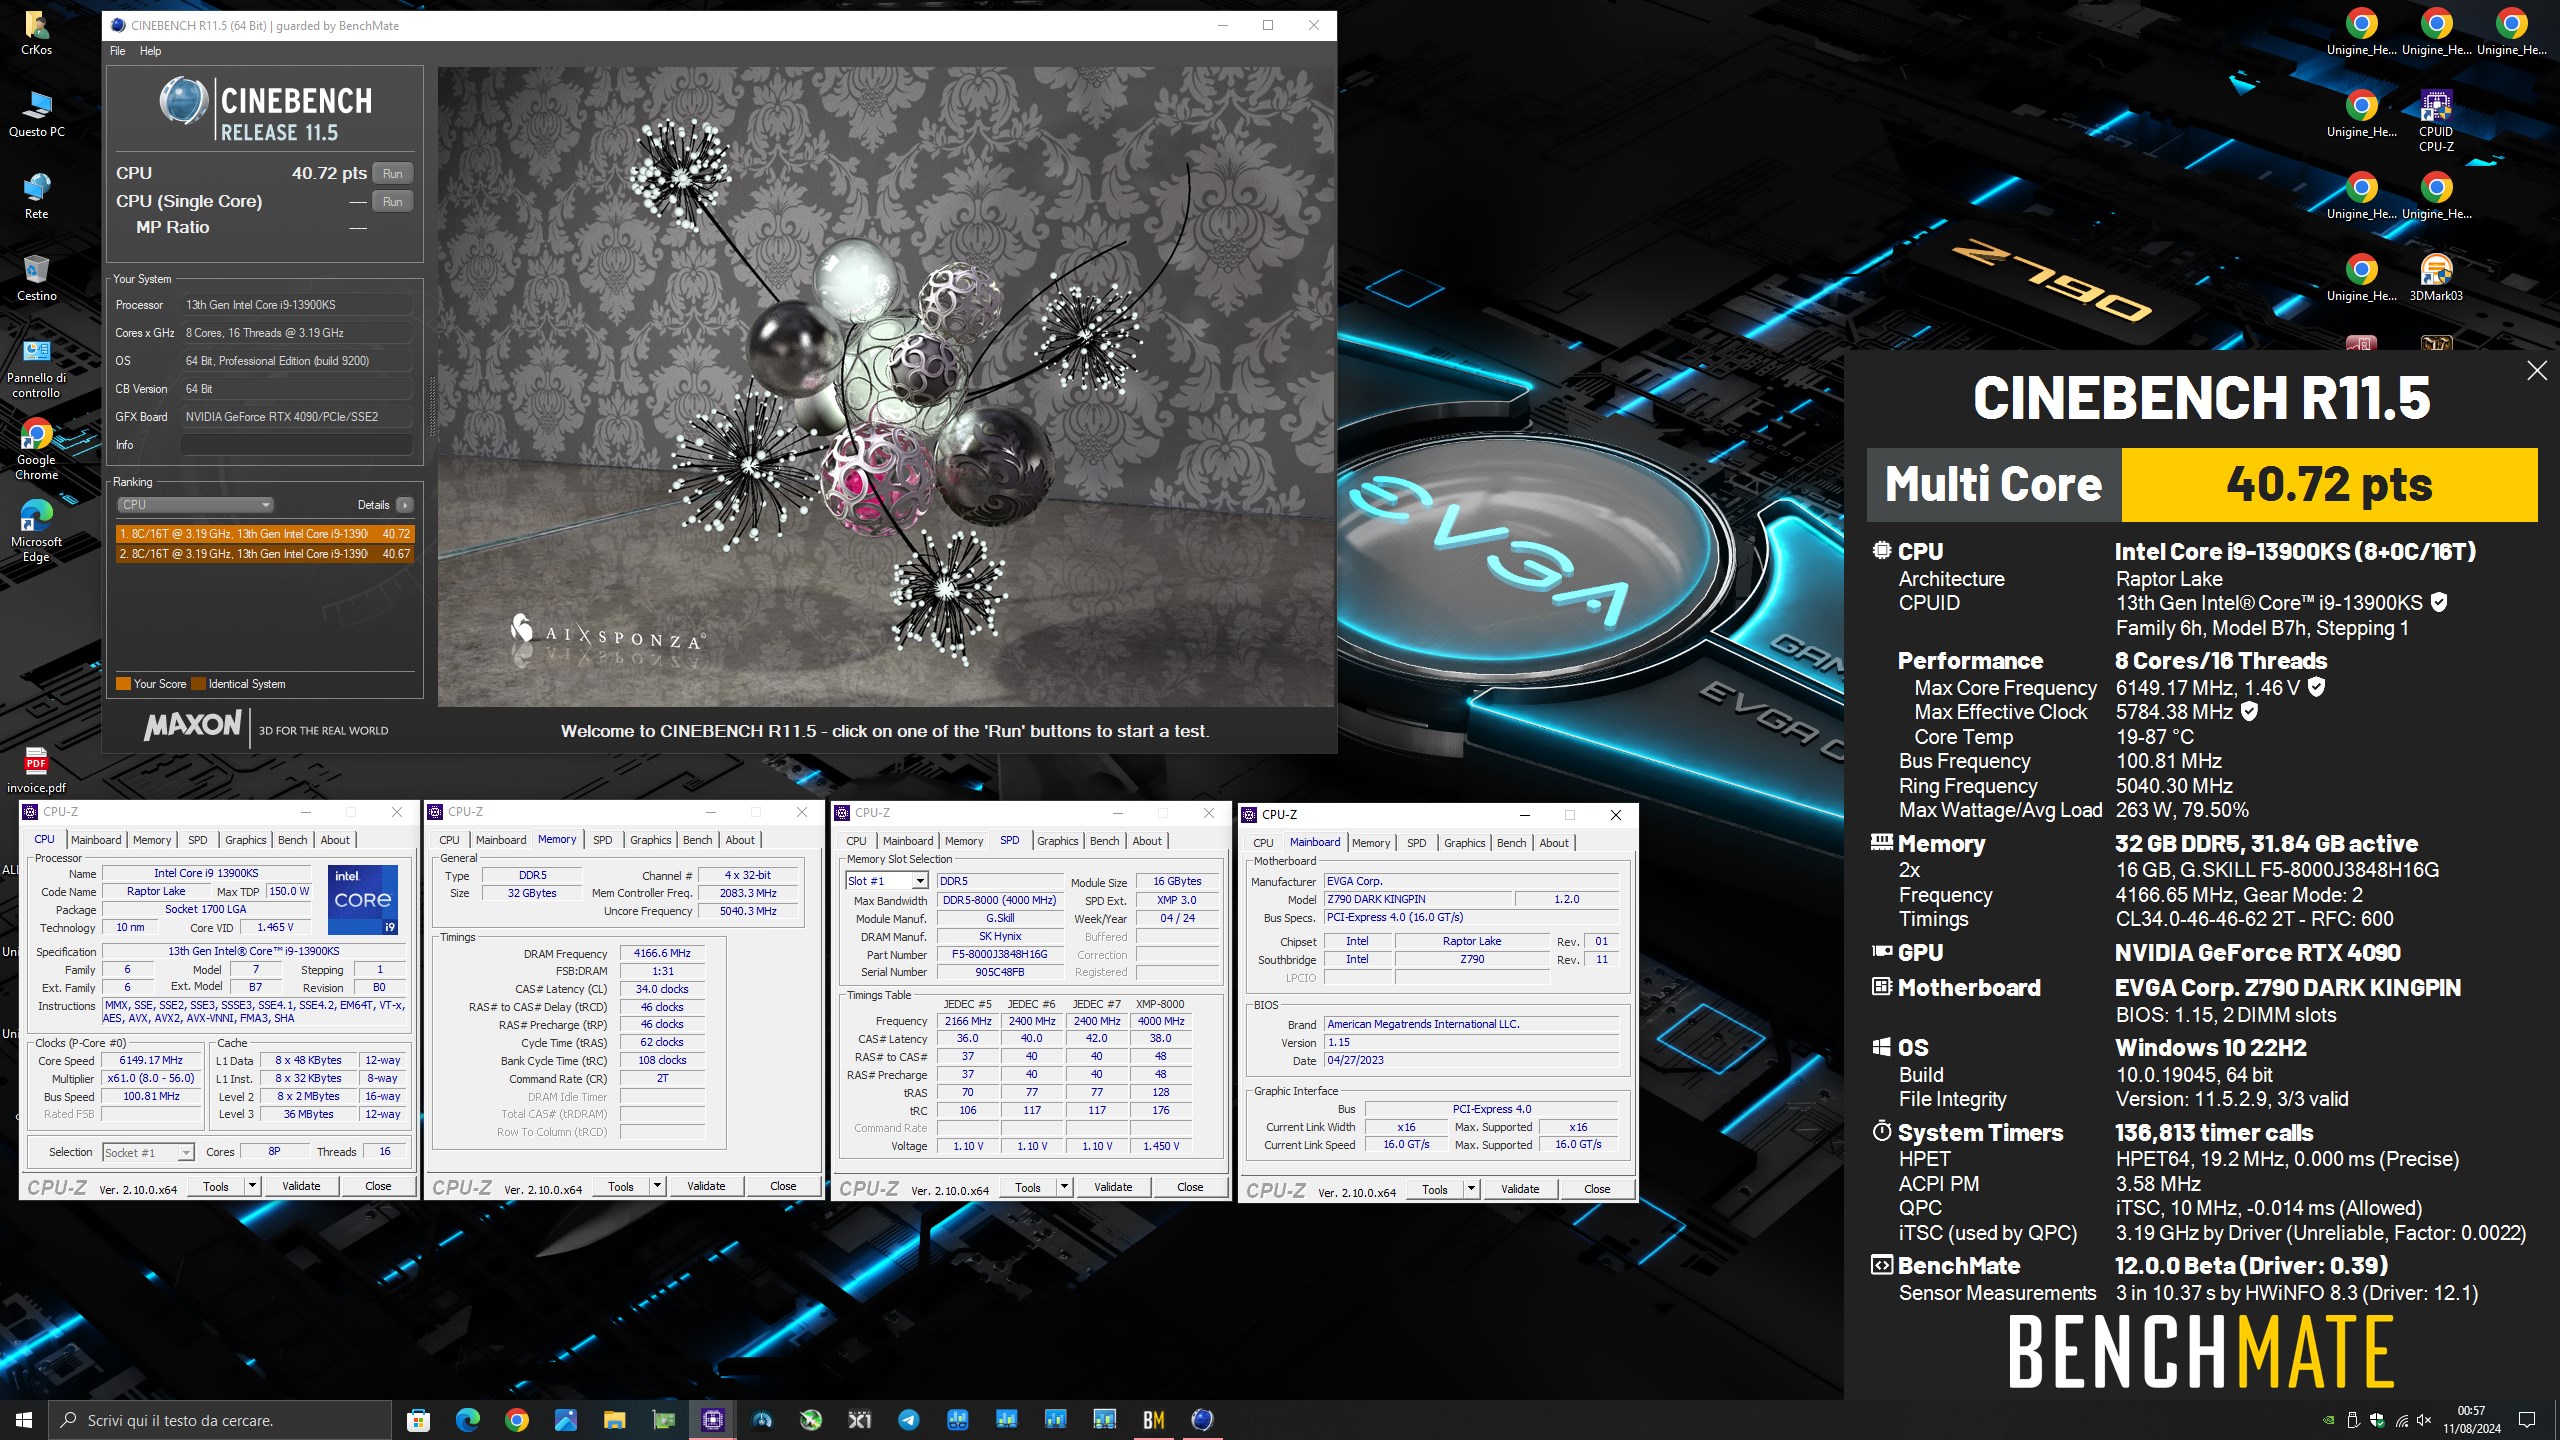Open Pannello di controllo desktop icon

coord(36,368)
